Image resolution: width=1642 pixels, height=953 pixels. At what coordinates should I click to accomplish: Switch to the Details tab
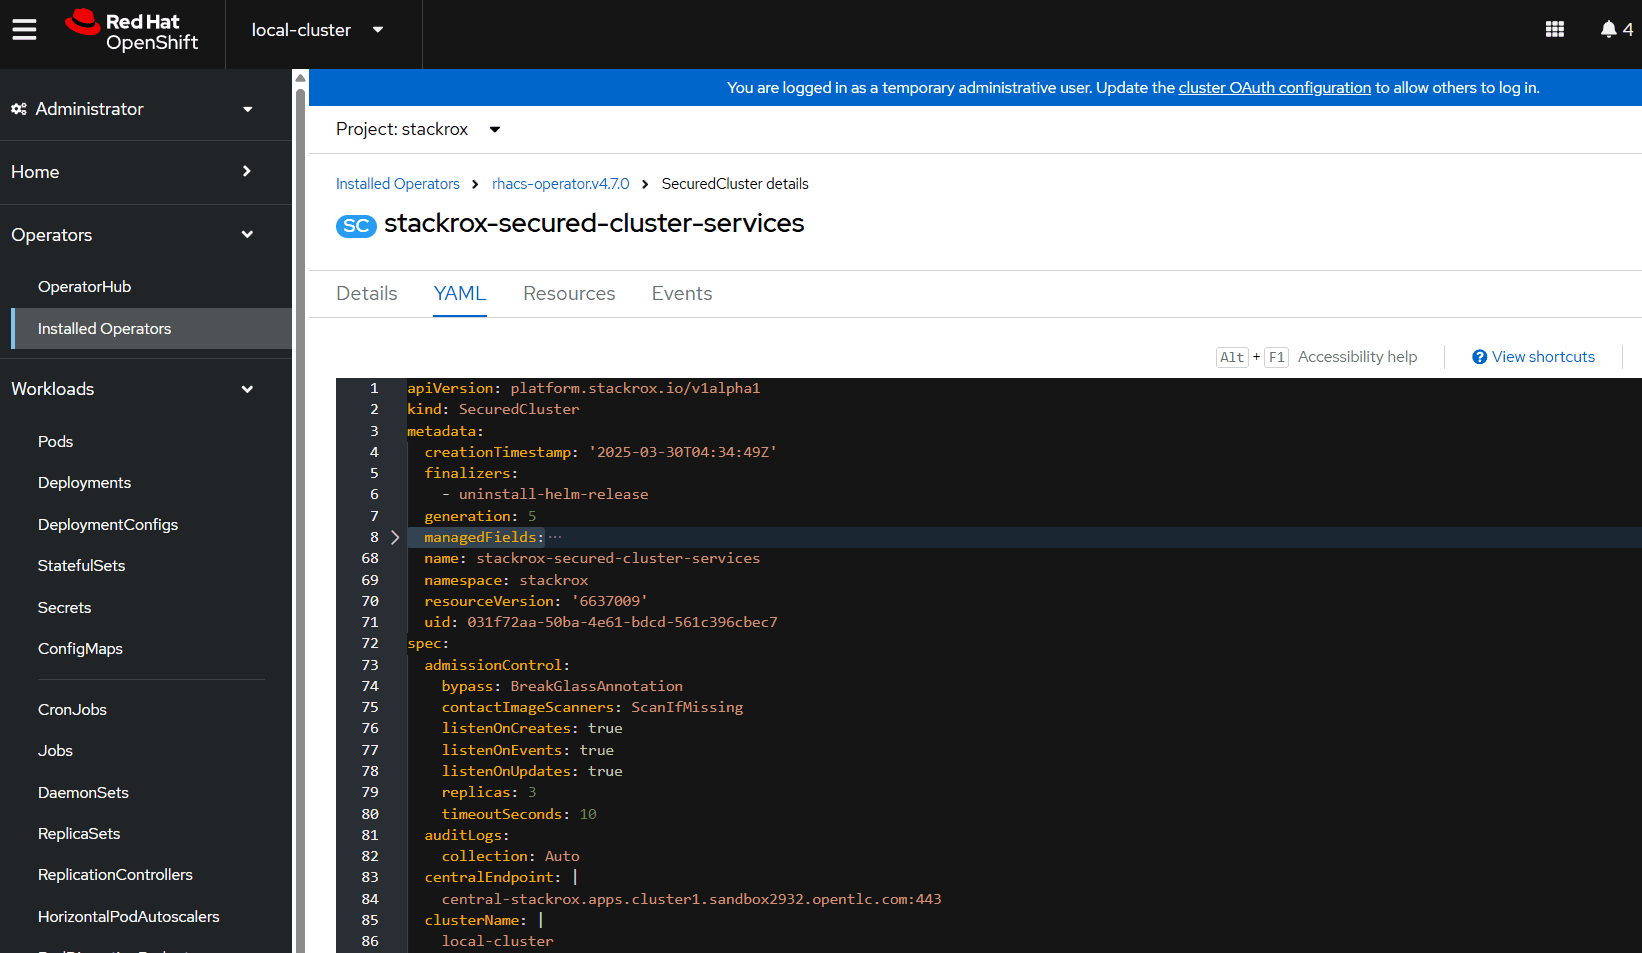coord(367,293)
